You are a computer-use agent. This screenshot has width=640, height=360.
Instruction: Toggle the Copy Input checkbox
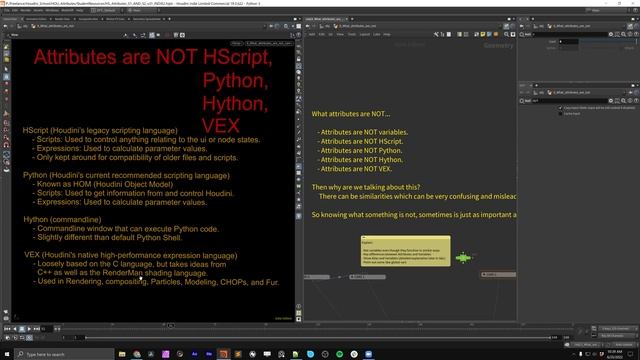[x=560, y=108]
